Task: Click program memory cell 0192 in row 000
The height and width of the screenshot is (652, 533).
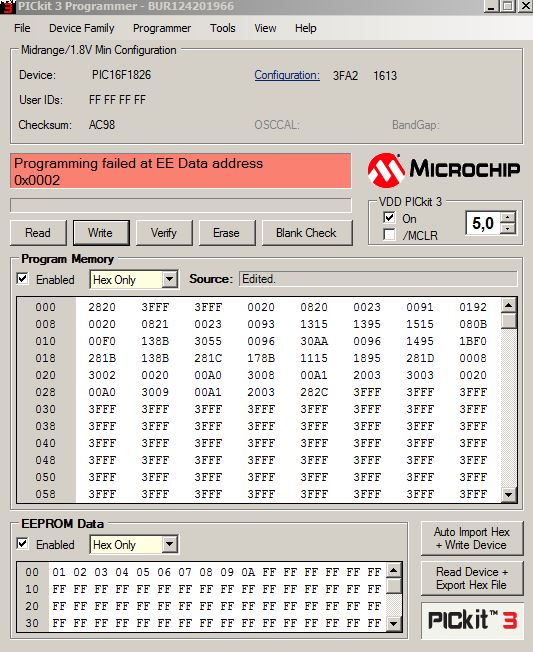Action: 473,307
